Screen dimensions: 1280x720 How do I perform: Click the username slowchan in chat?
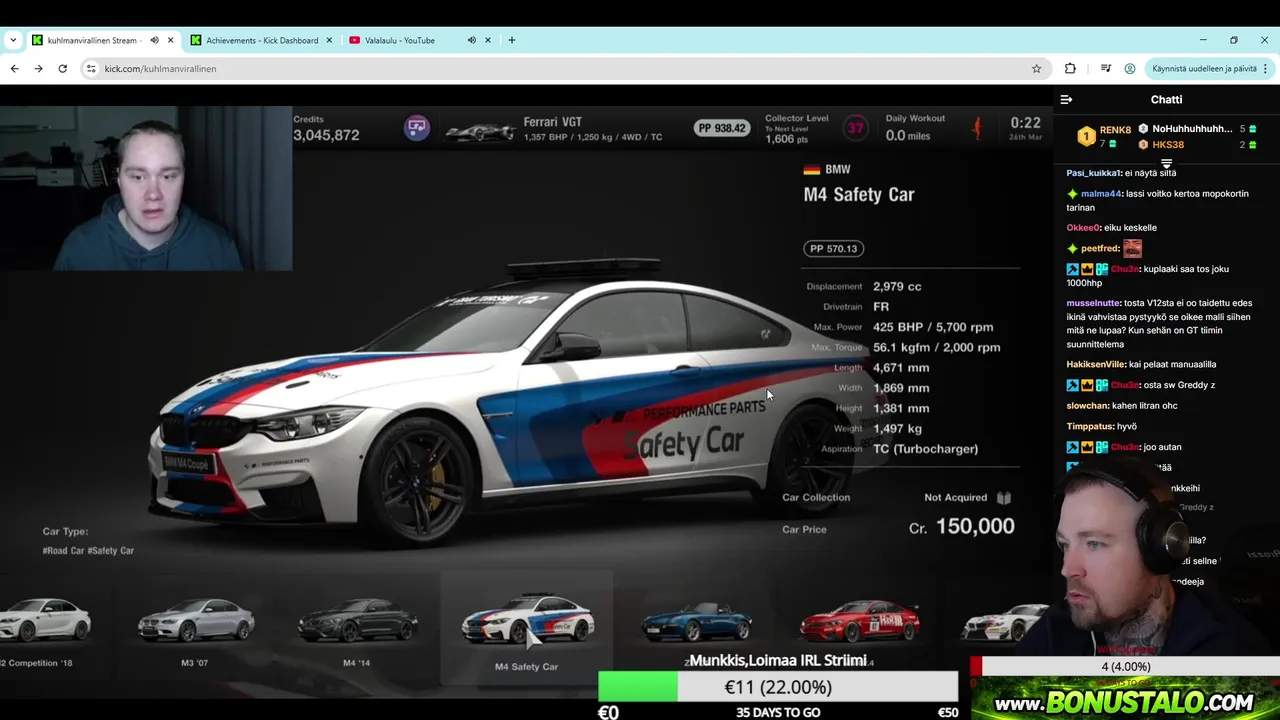pyautogui.click(x=1087, y=406)
